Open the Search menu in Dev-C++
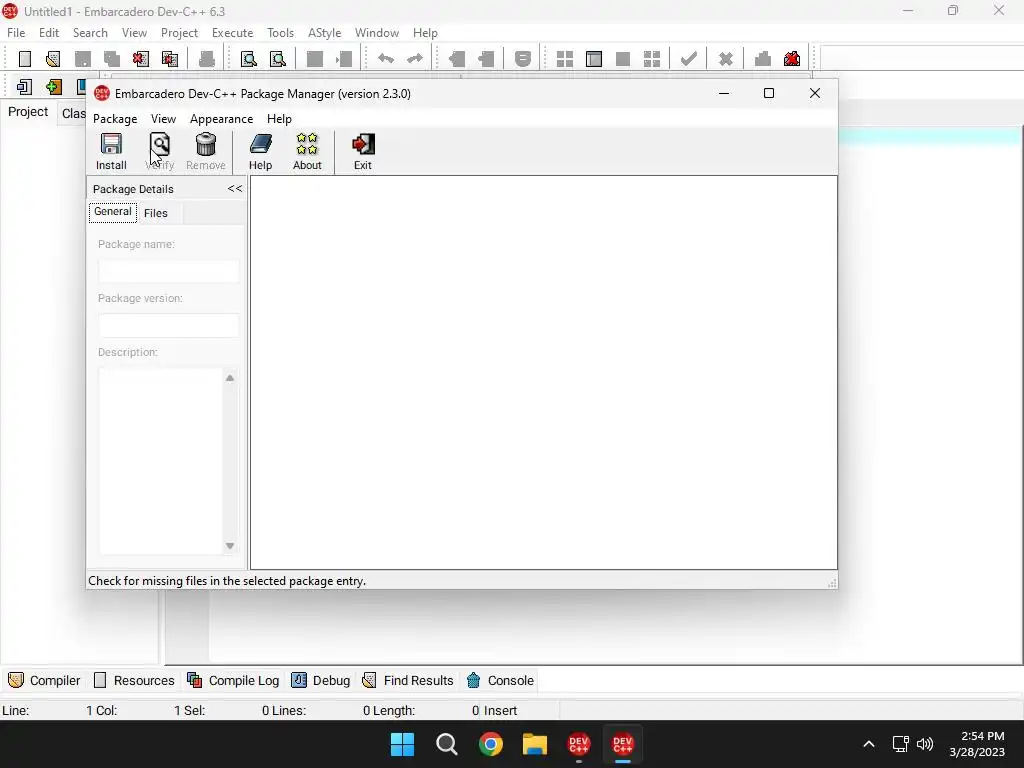This screenshot has width=1024, height=768. pos(90,33)
